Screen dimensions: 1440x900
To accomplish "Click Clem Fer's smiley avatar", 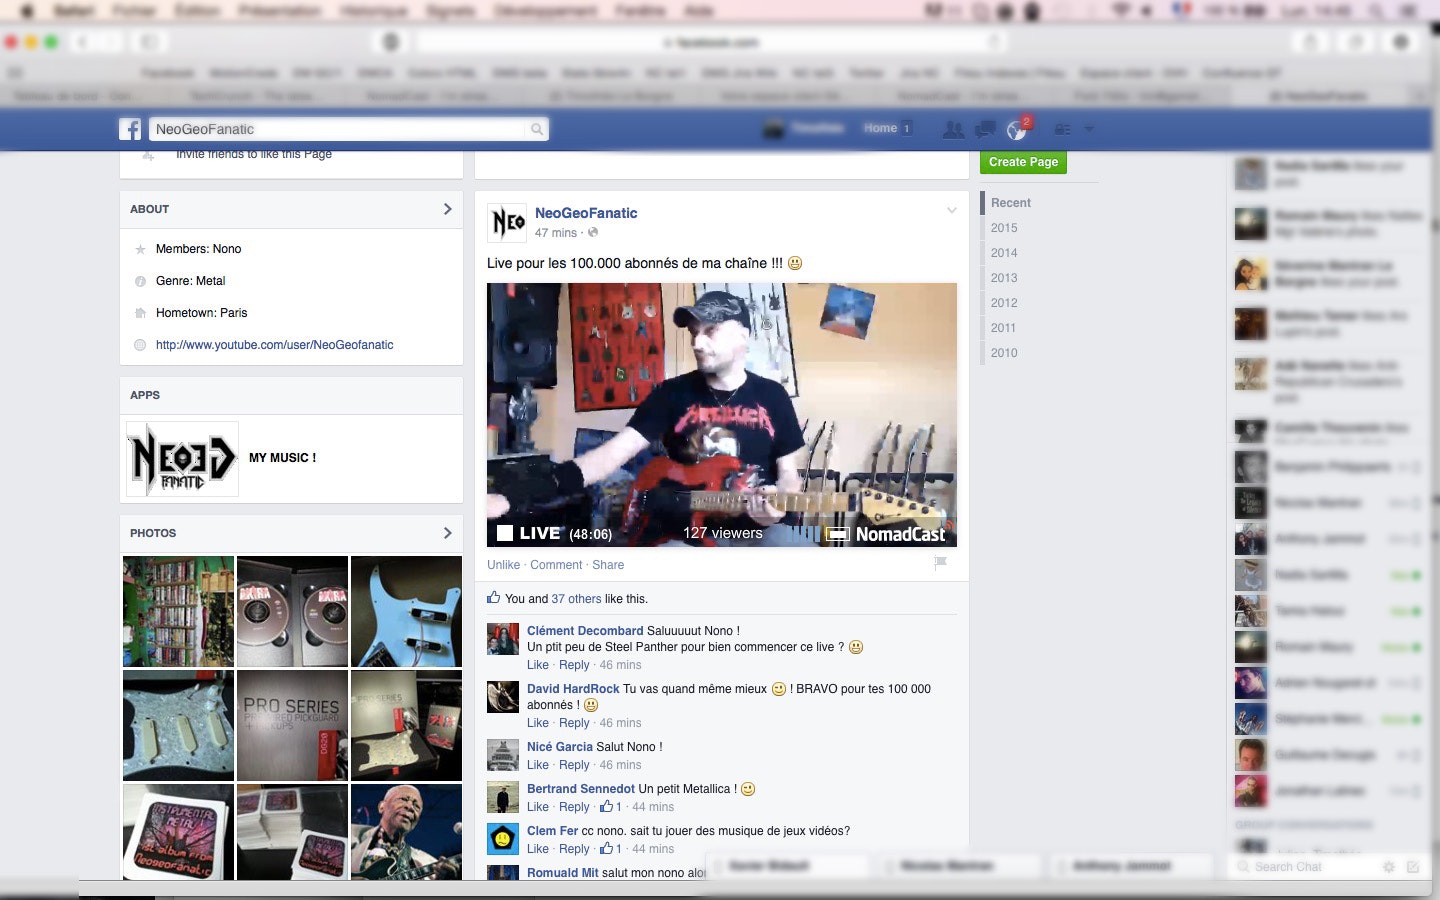I will (503, 838).
